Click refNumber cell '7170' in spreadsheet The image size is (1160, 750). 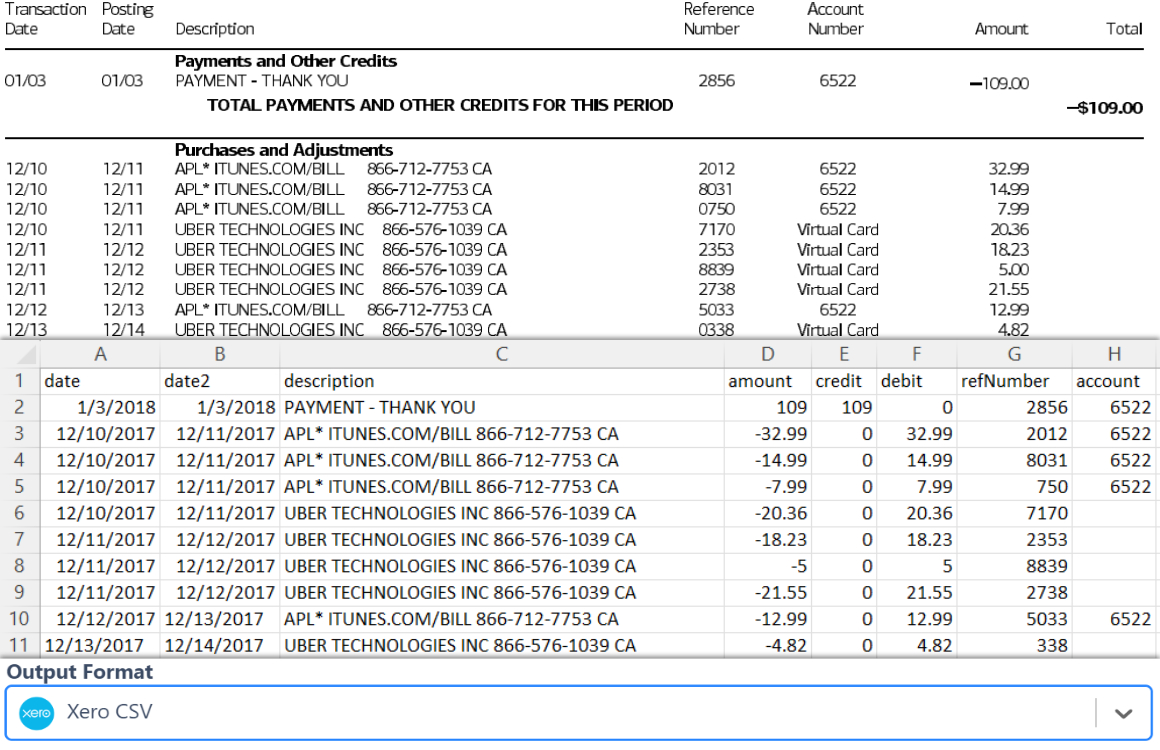(x=1014, y=513)
